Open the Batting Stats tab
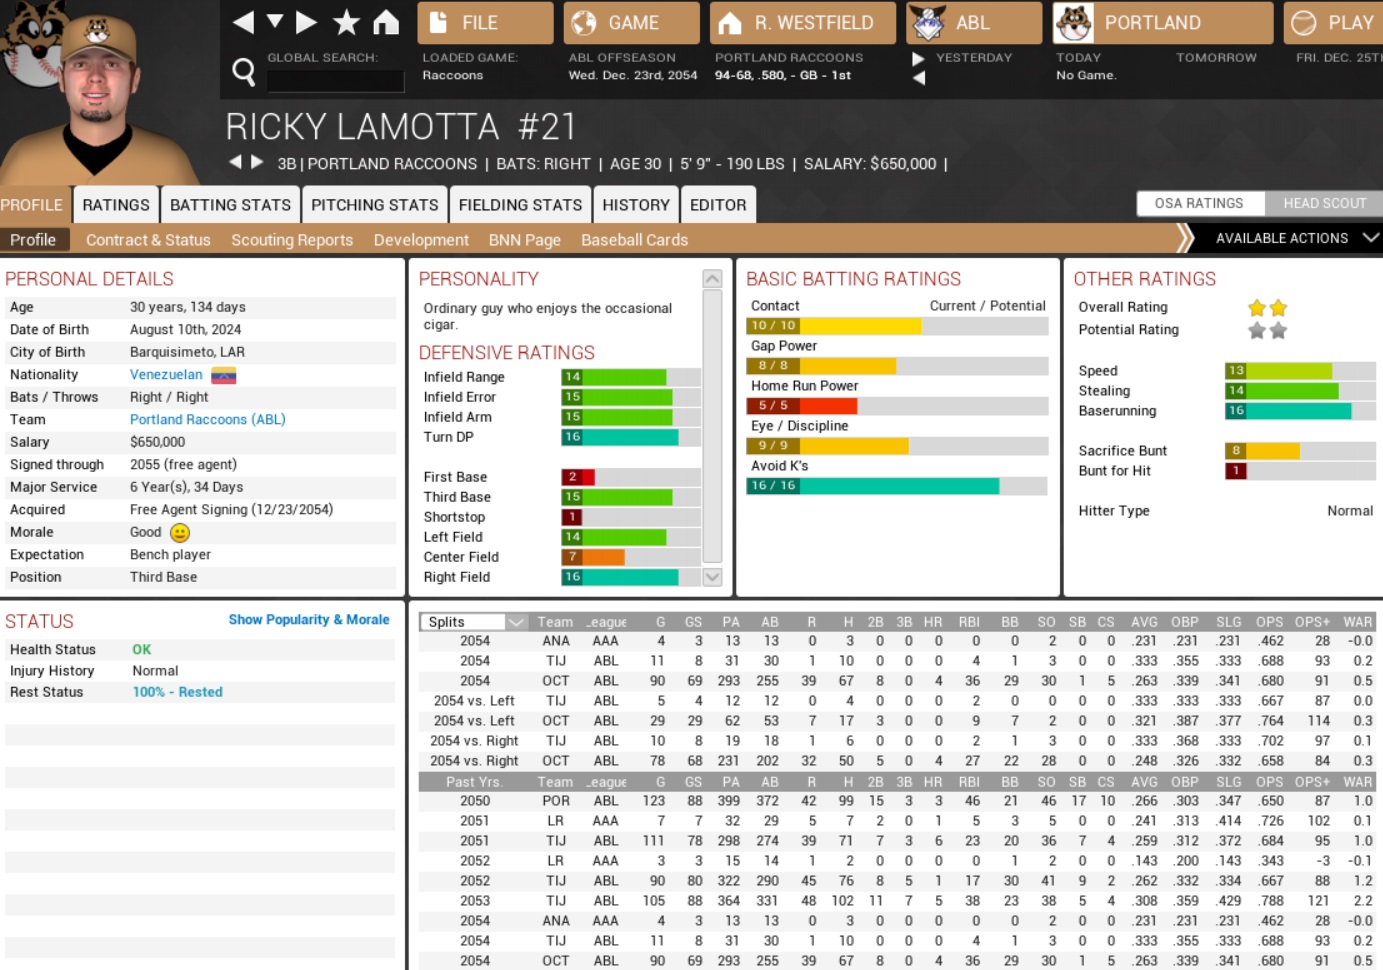 [x=230, y=205]
